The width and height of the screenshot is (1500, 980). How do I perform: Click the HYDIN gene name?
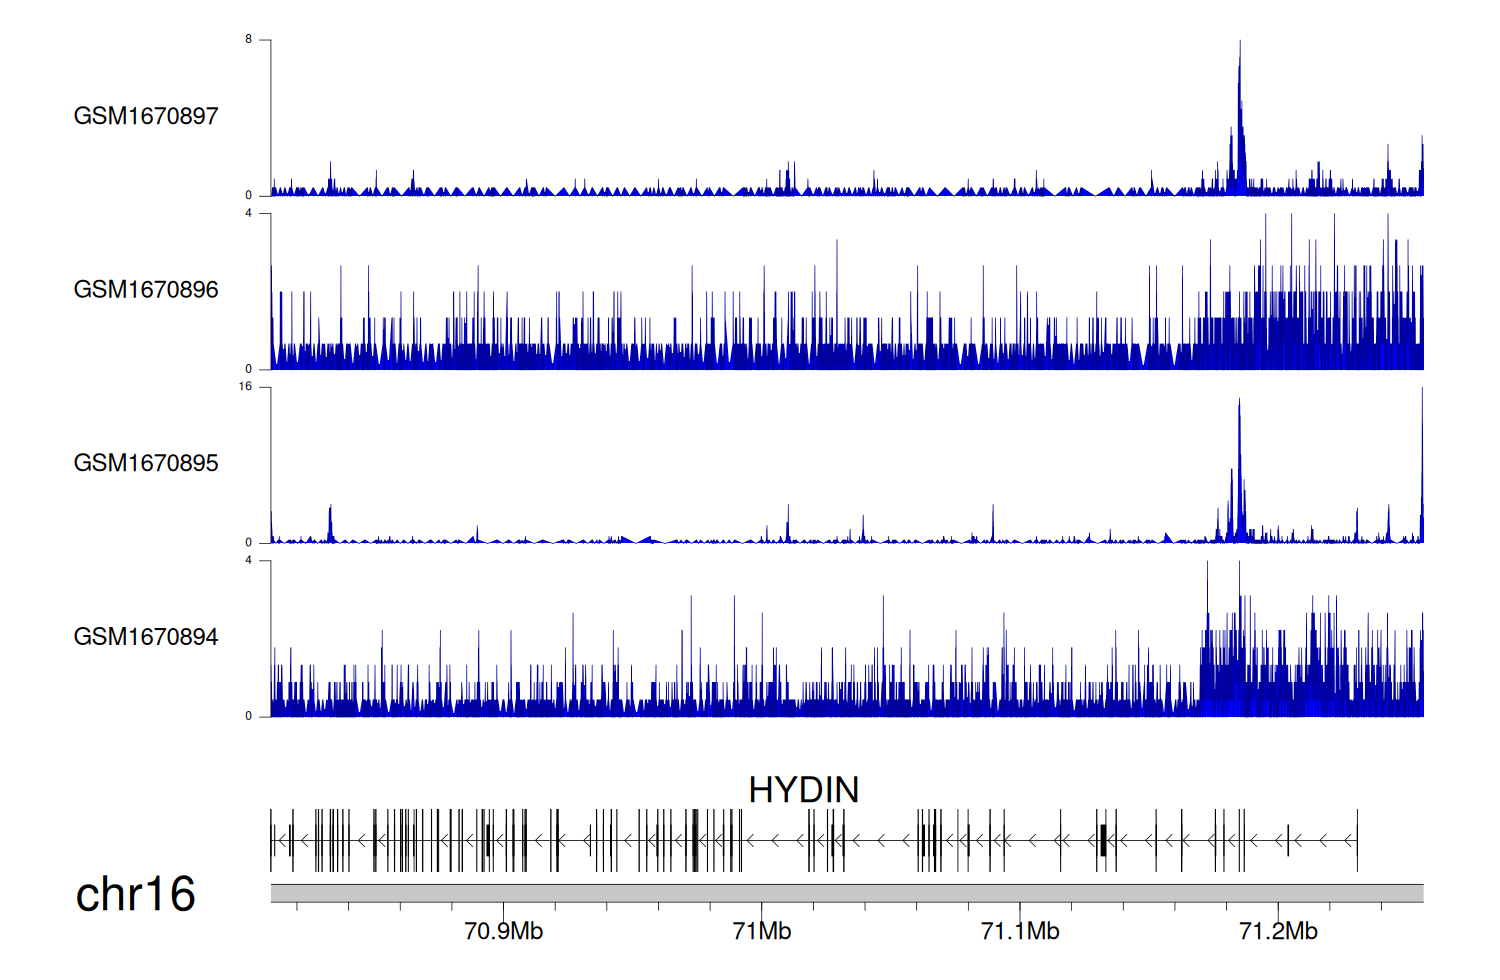803,790
